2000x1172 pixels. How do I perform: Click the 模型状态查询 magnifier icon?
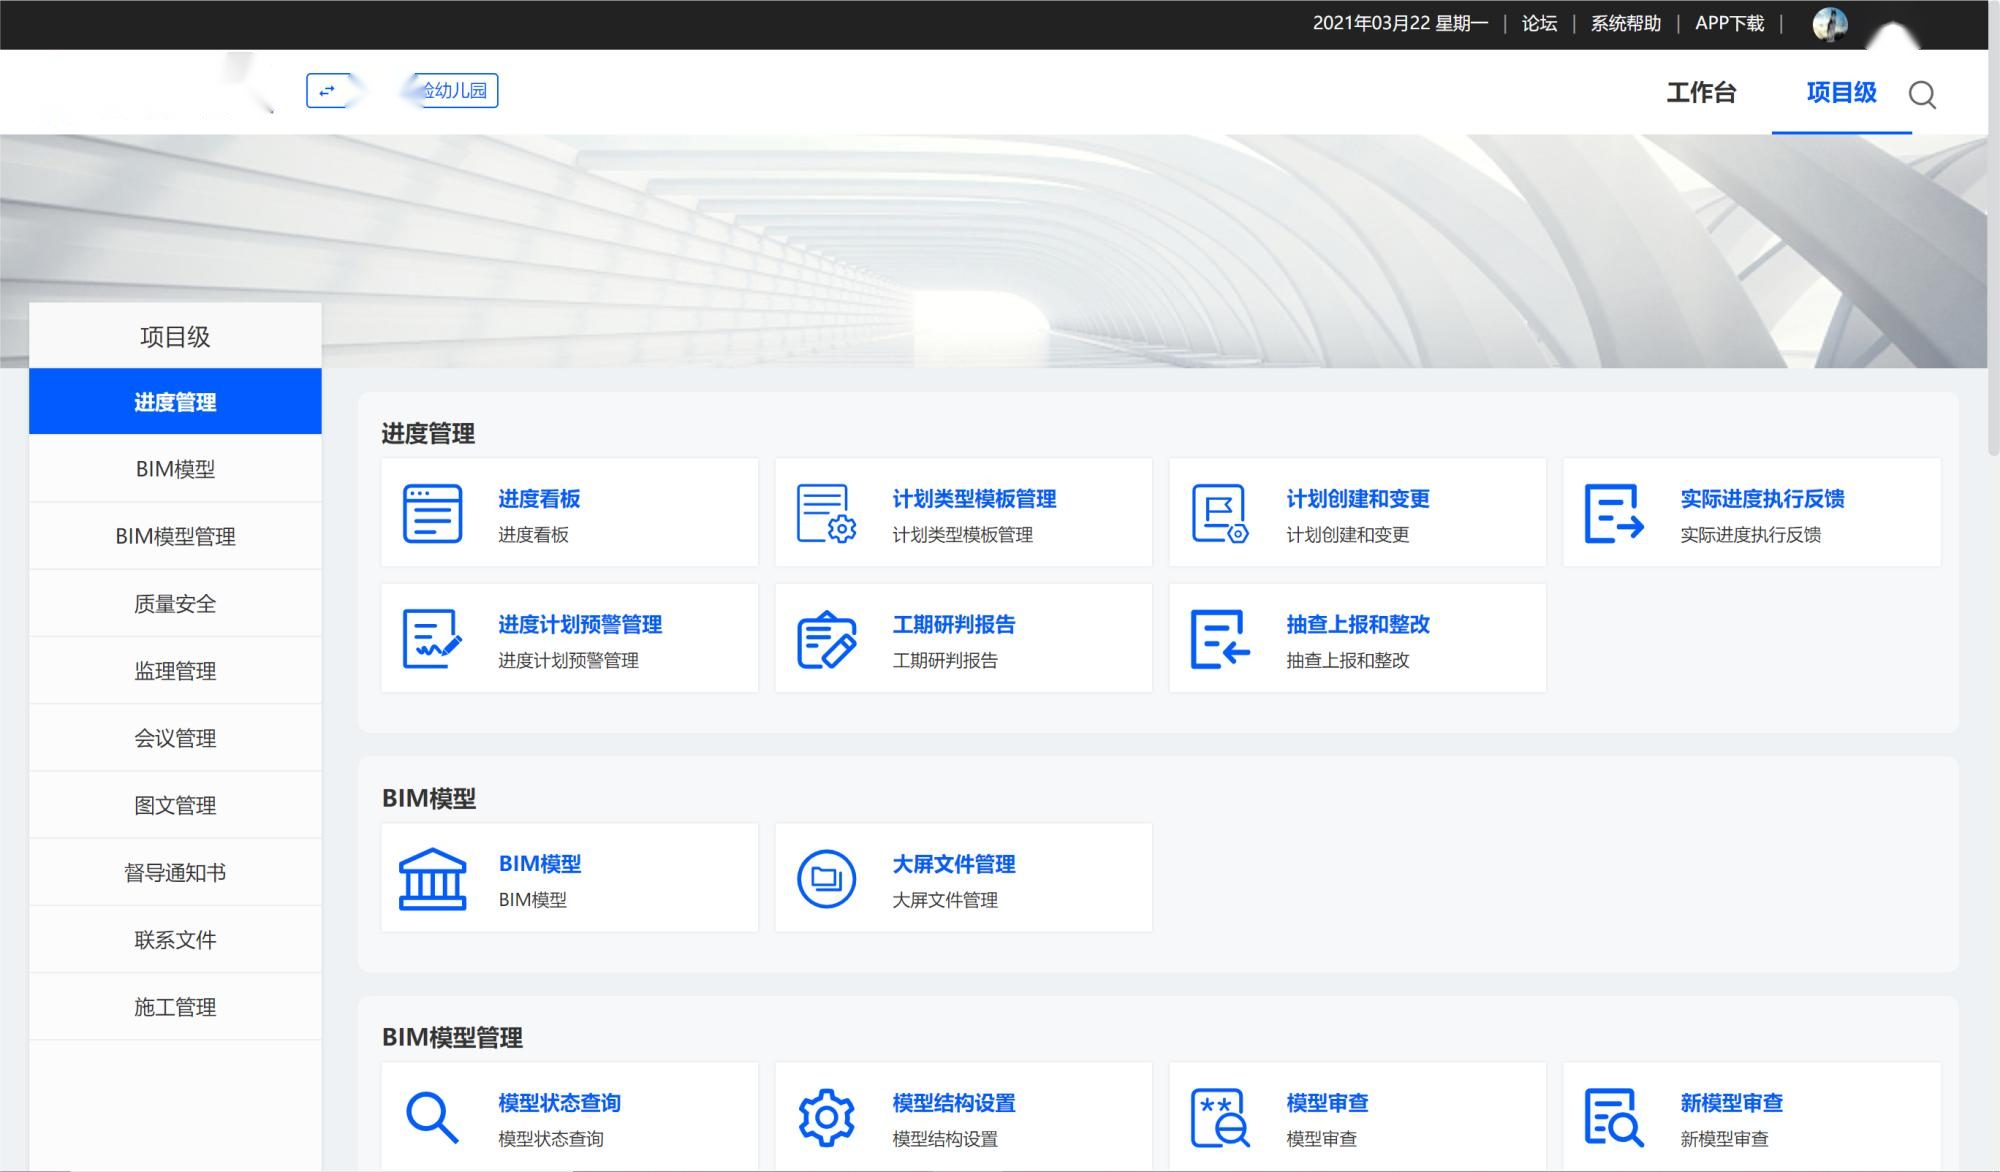click(433, 1115)
